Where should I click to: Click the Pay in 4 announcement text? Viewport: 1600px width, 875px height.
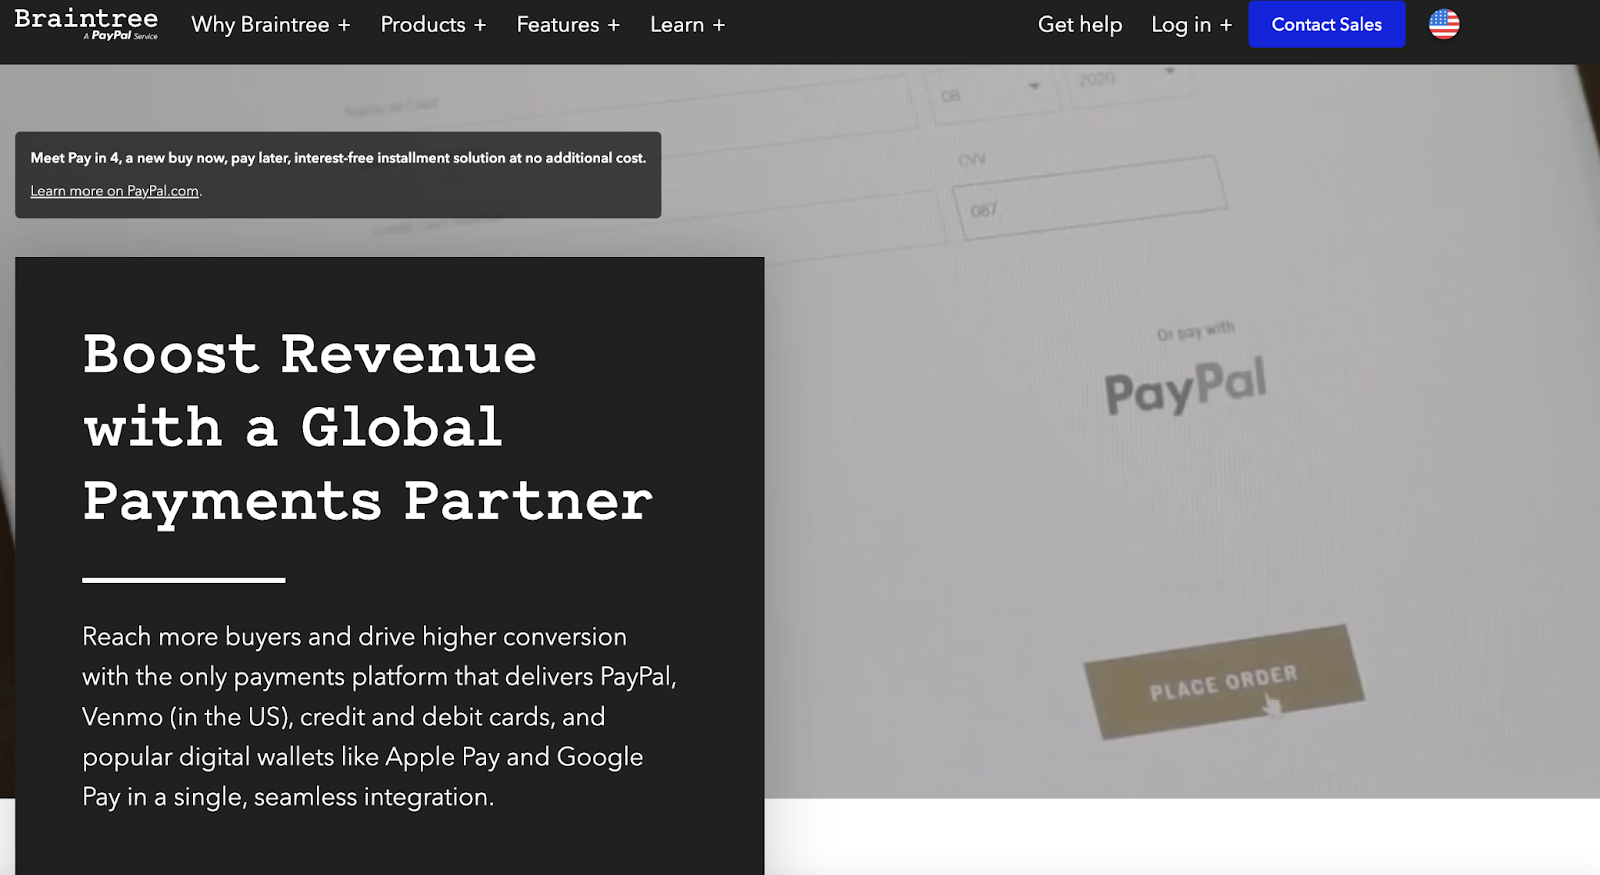tap(338, 158)
